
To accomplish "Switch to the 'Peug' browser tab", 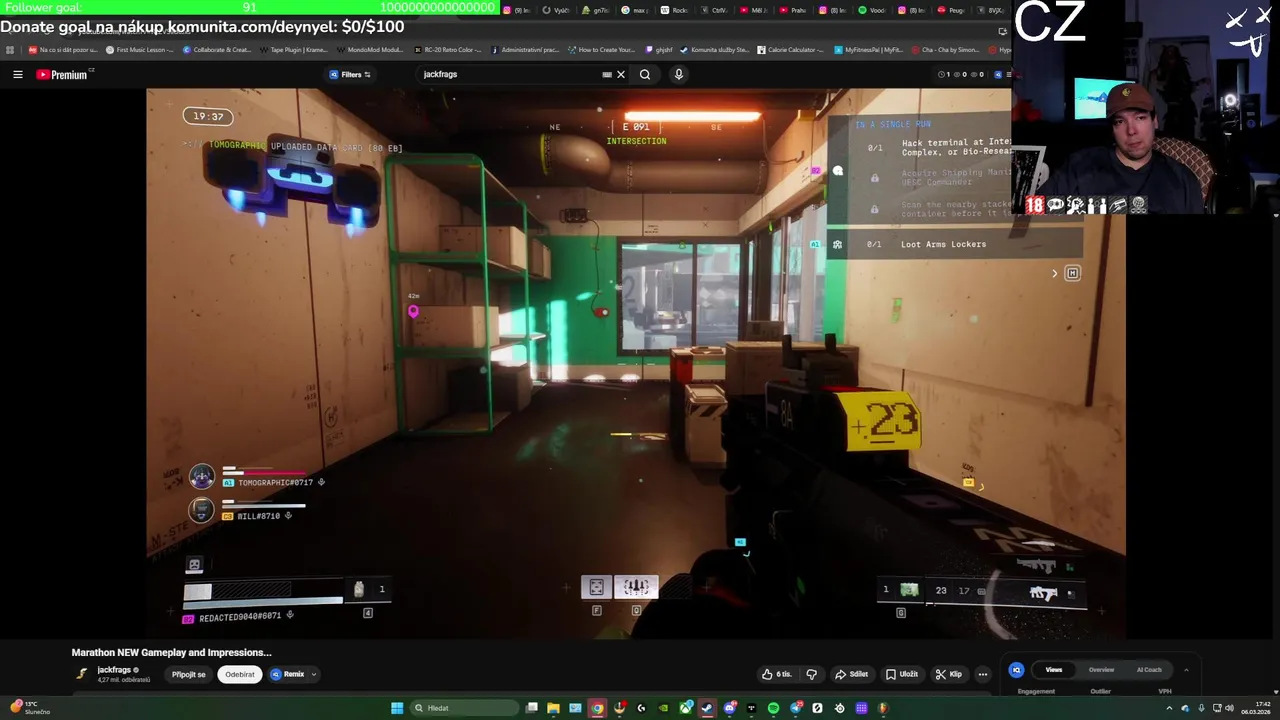I will (949, 10).
